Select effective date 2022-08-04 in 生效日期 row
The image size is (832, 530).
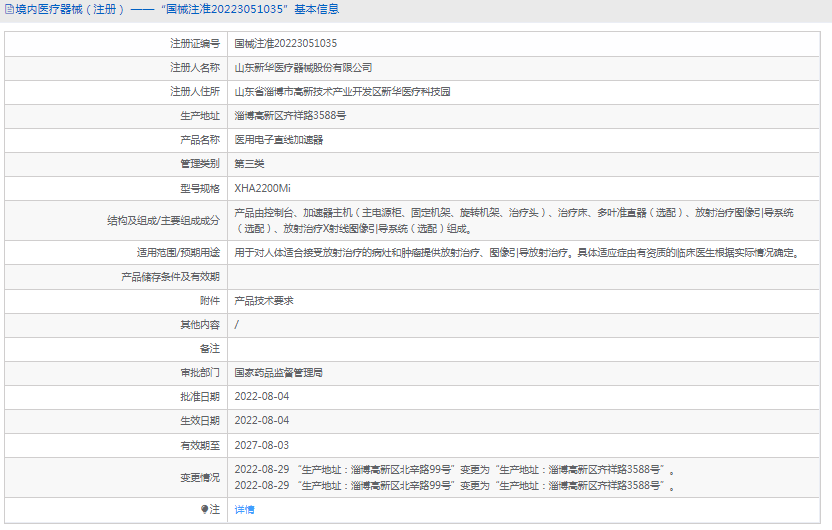pyautogui.click(x=262, y=421)
